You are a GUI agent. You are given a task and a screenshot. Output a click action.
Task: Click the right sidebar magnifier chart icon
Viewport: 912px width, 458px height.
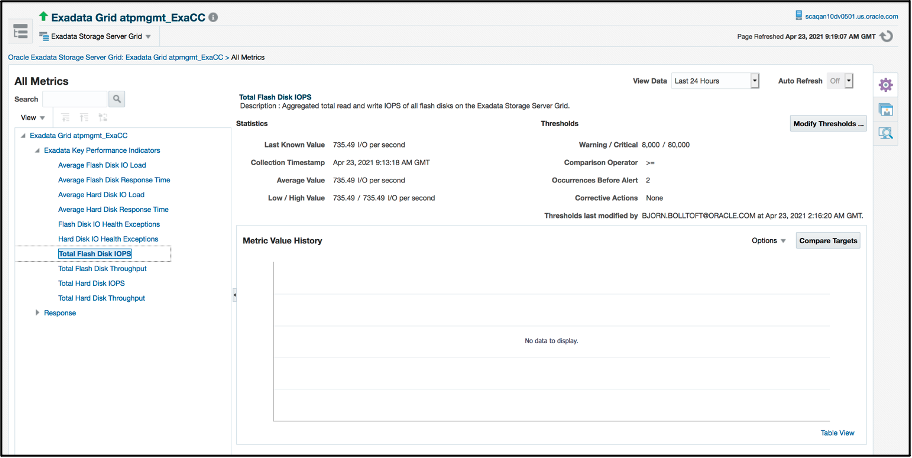coord(885,134)
